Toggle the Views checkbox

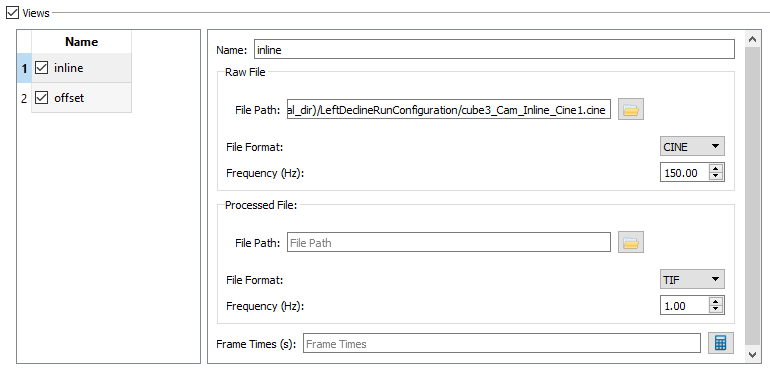tap(12, 12)
